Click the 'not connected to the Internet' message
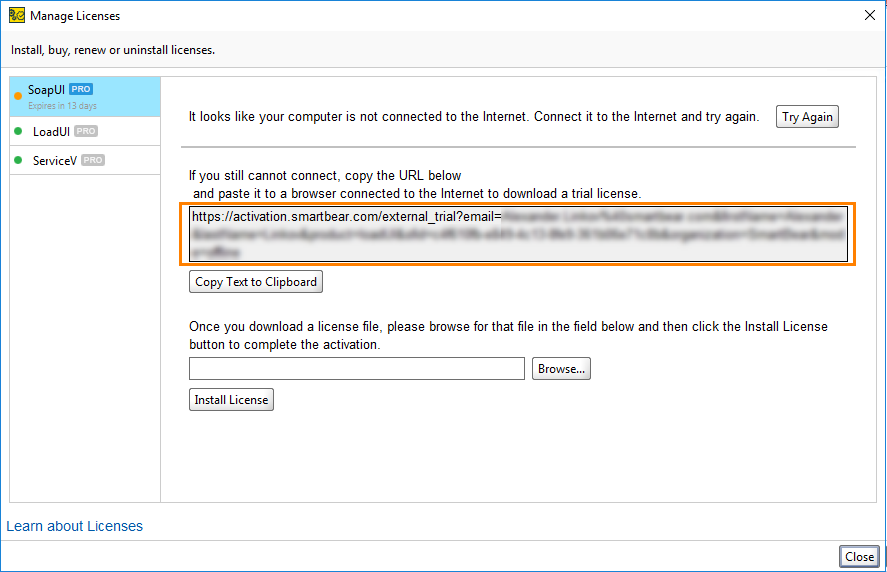This screenshot has width=887, height=572. click(473, 117)
